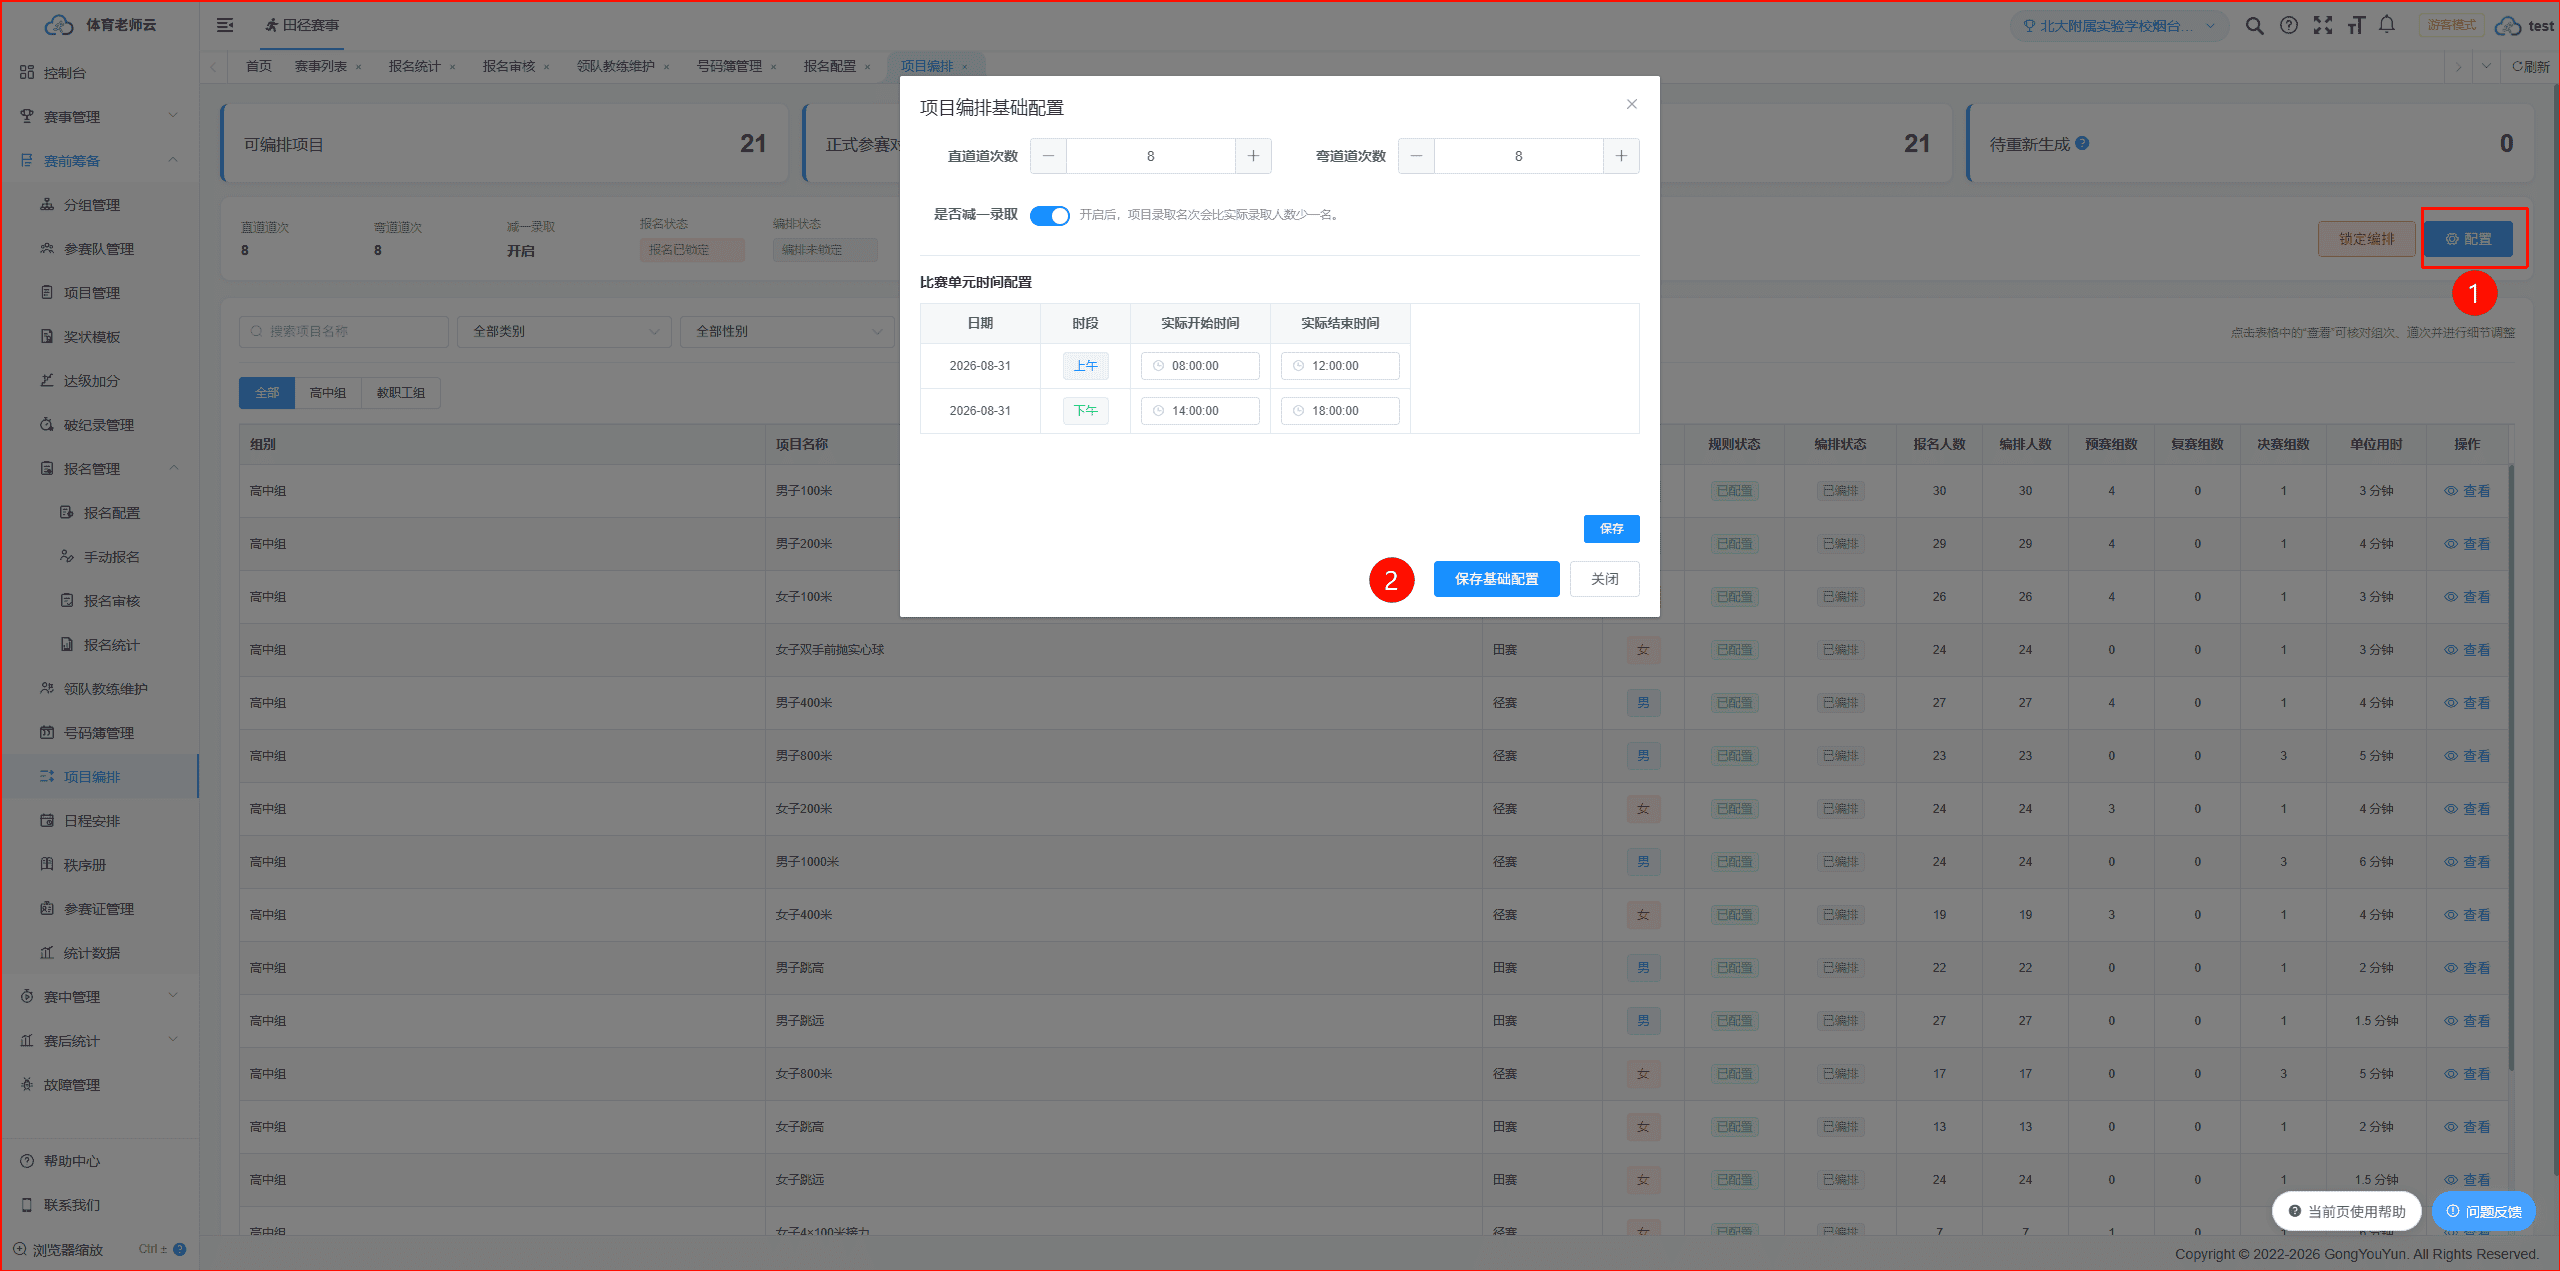Screen dimensions: 2560x1271
Task: Increase 弯道道次数 with plus button
Action: (x=1621, y=156)
